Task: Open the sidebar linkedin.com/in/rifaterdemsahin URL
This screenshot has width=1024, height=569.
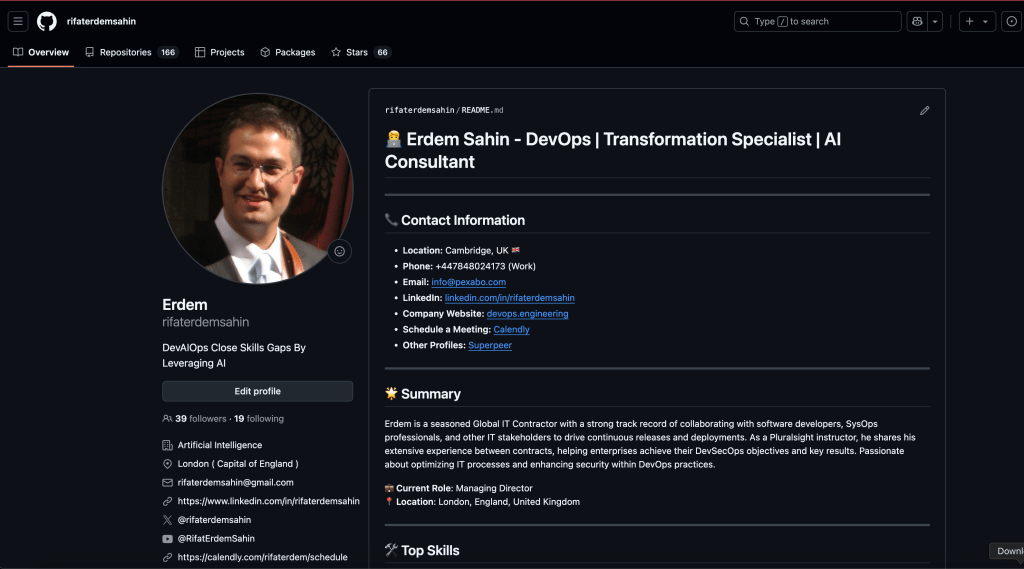Action: point(268,501)
